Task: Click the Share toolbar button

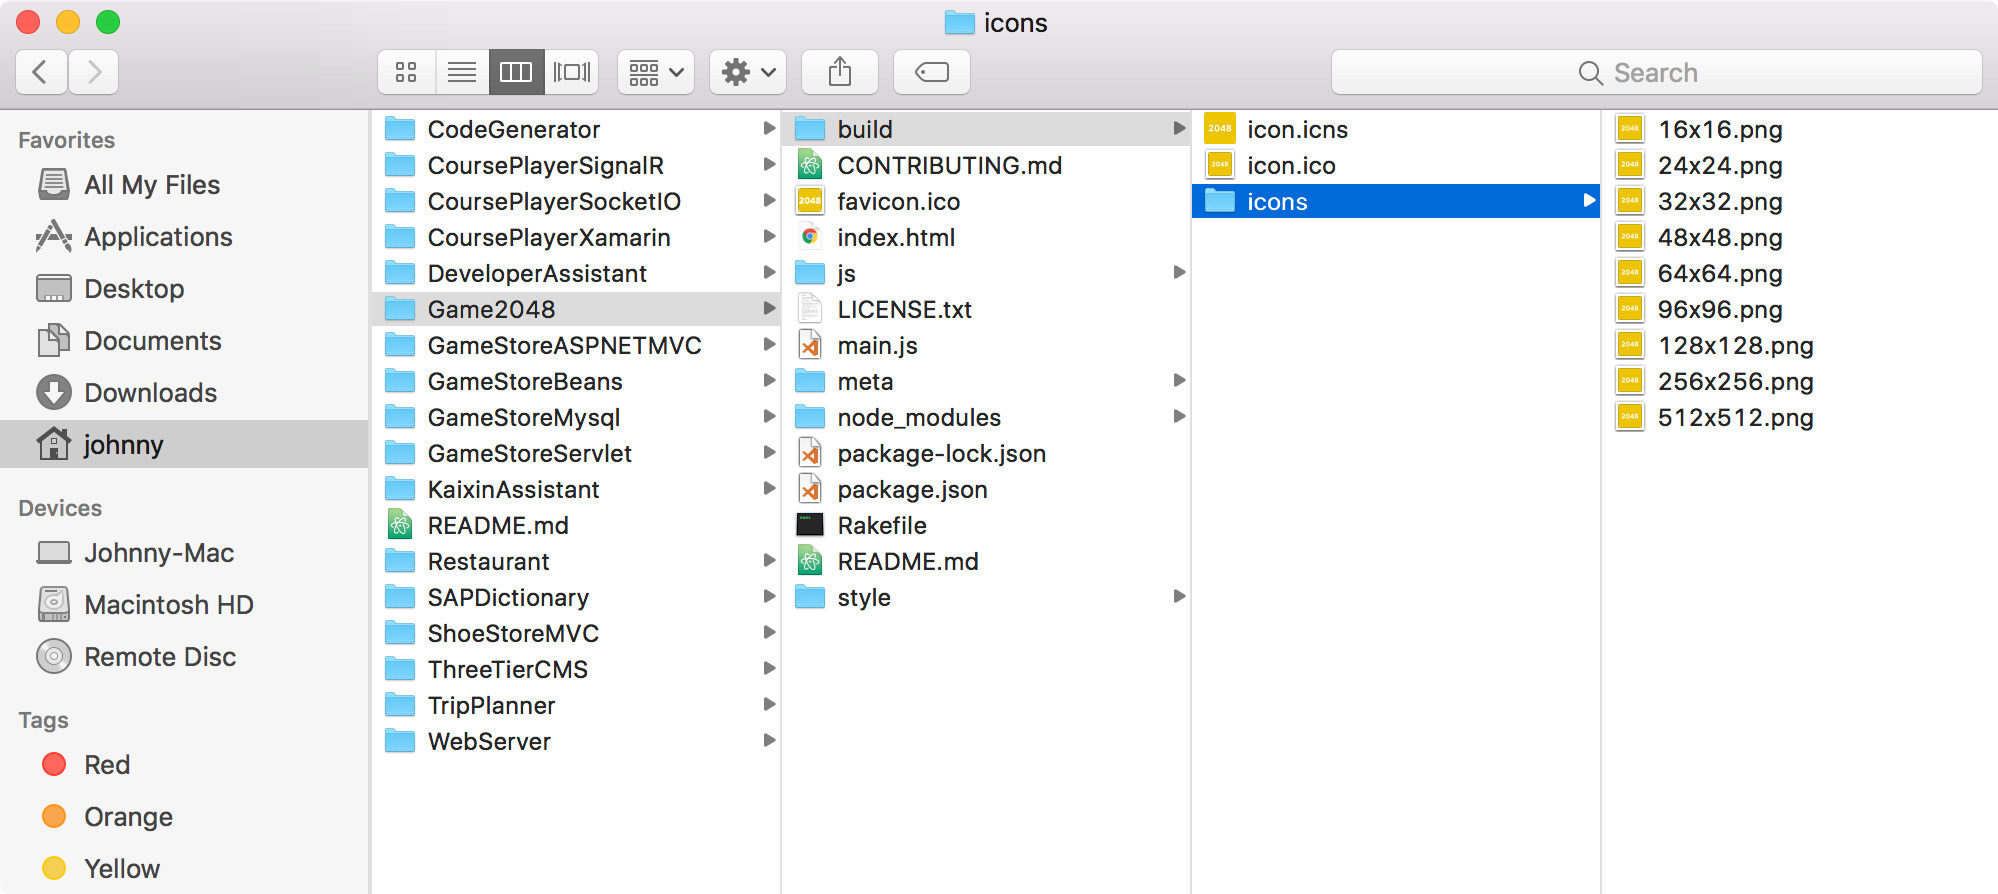Action: pyautogui.click(x=840, y=72)
